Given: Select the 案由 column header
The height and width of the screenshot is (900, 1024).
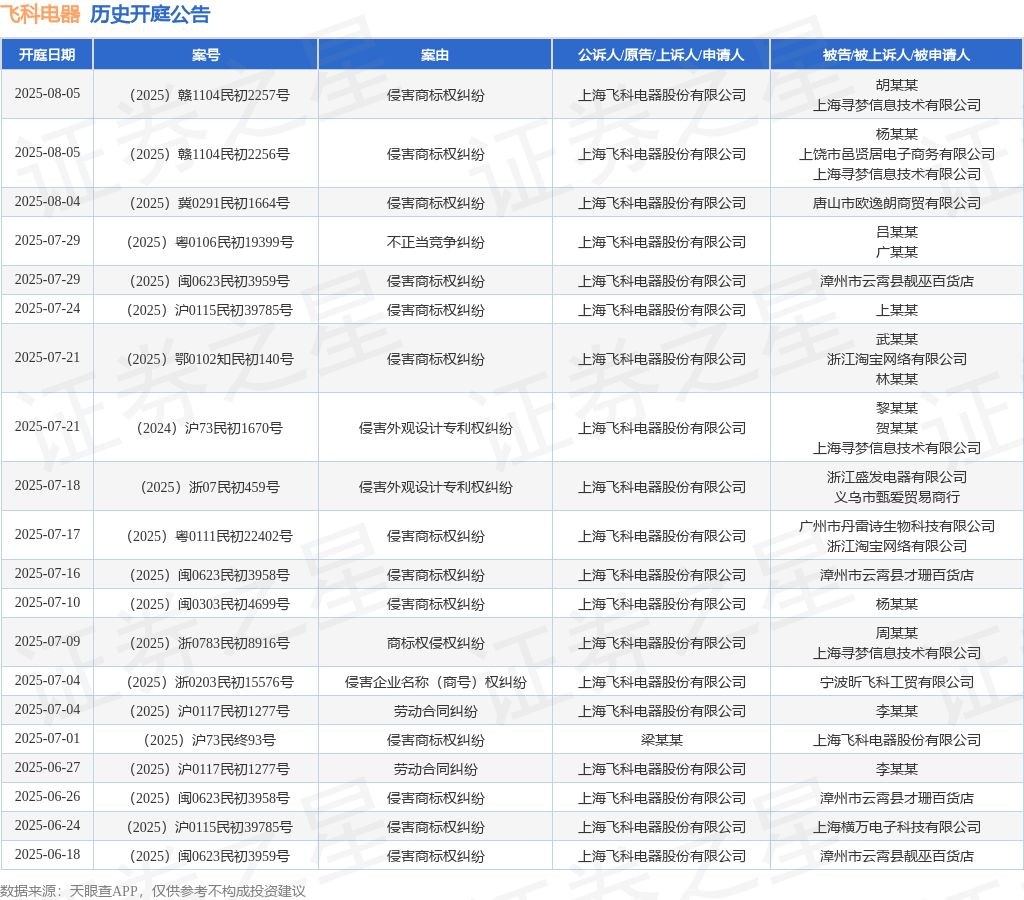Looking at the screenshot, I should tap(435, 55).
